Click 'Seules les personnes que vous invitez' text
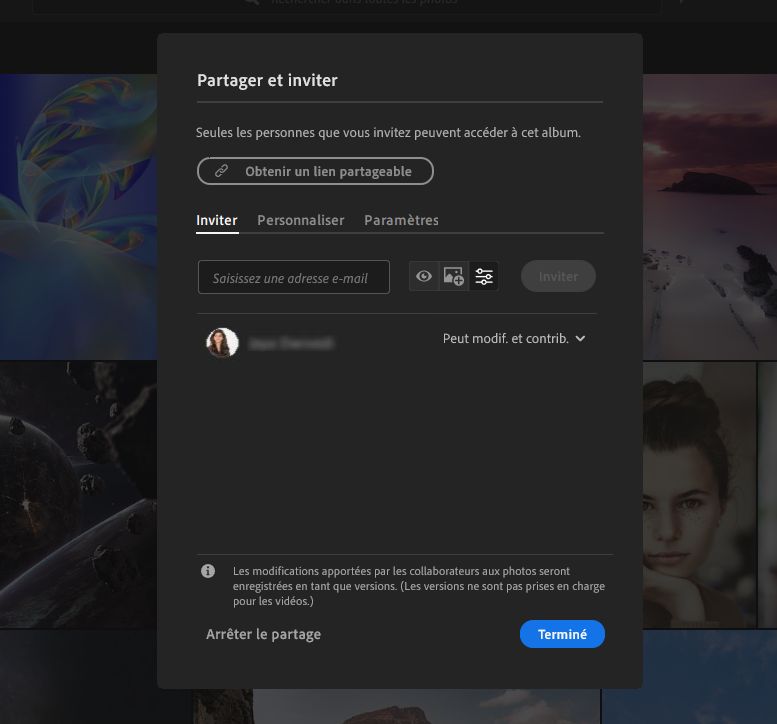Viewport: 777px width, 724px height. 388,133
